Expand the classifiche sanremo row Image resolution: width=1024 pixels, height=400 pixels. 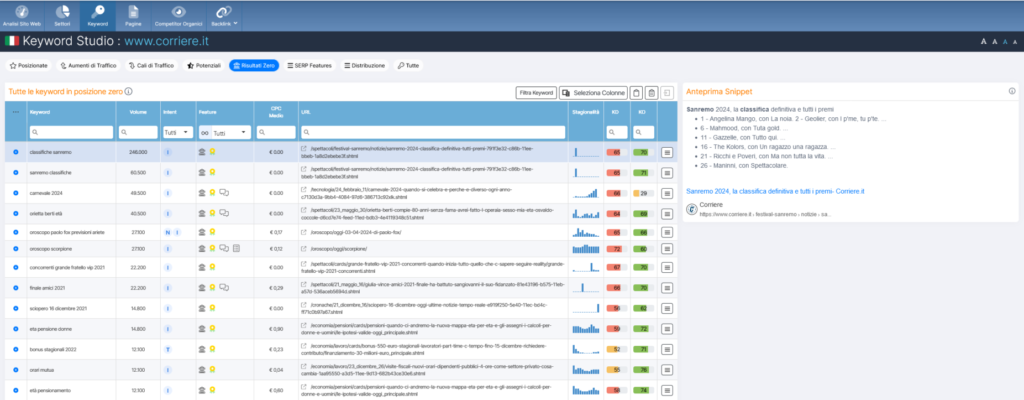(x=16, y=152)
